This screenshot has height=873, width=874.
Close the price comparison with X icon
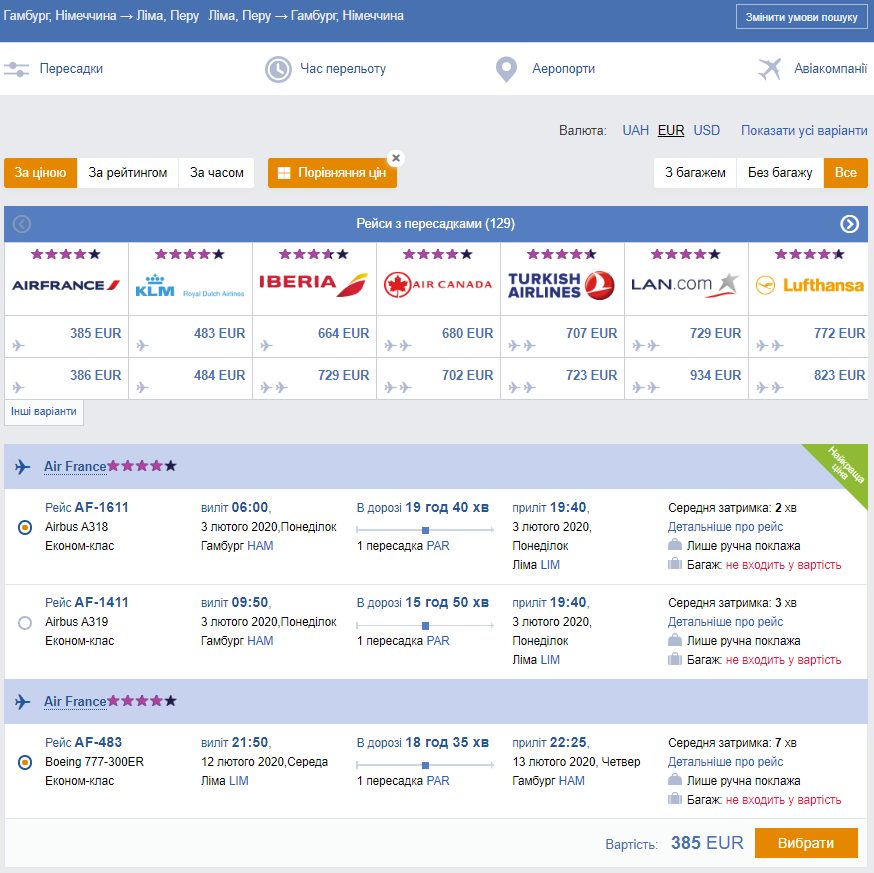(396, 158)
